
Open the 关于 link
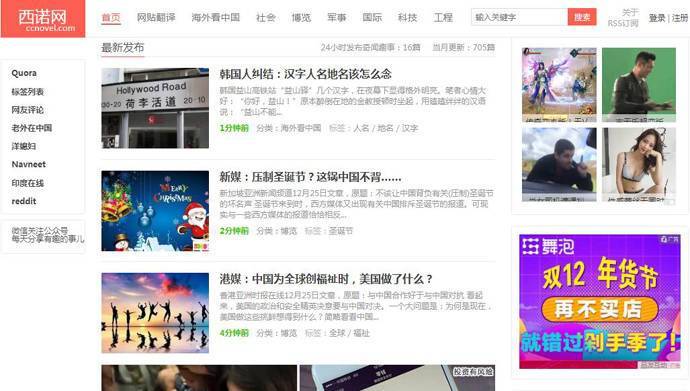(630, 12)
